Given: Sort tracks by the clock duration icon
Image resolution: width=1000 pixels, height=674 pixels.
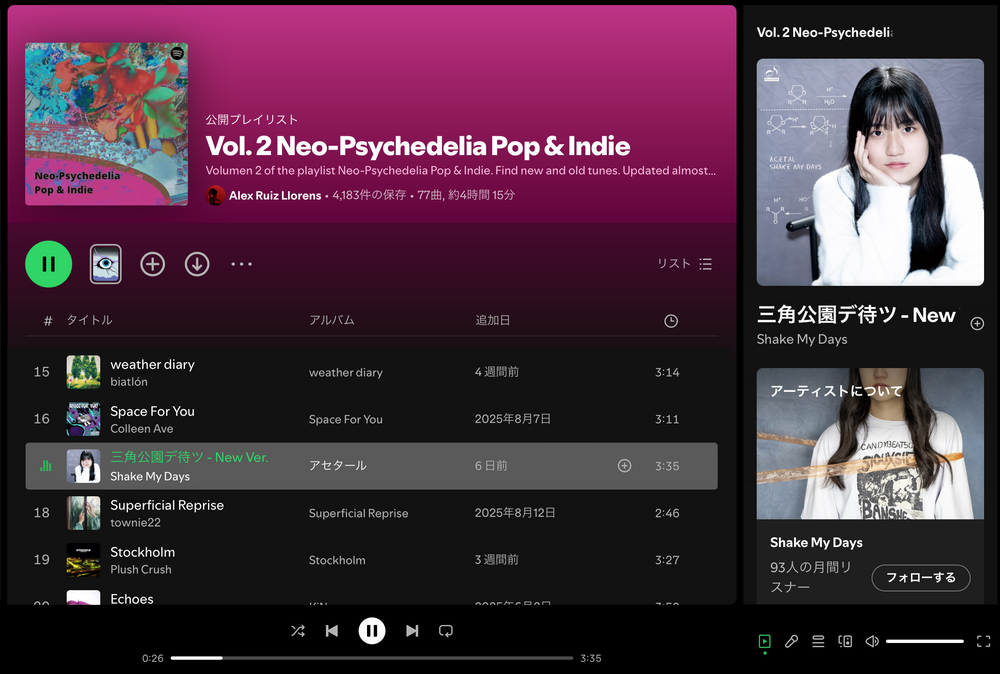Looking at the screenshot, I should click(671, 321).
